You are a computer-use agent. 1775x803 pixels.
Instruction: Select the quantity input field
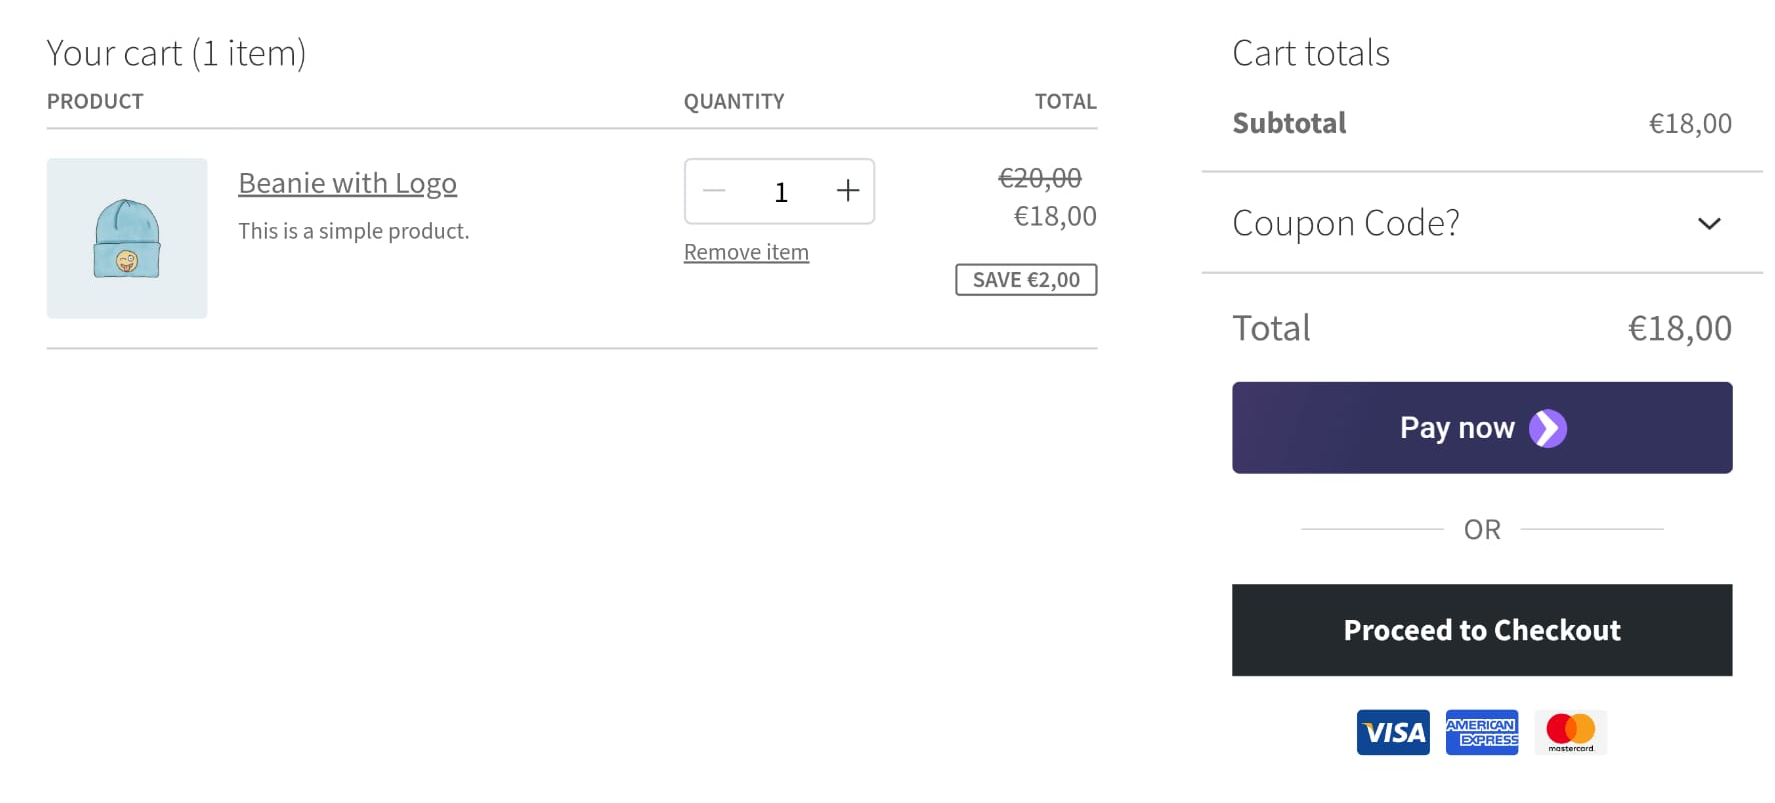point(780,191)
